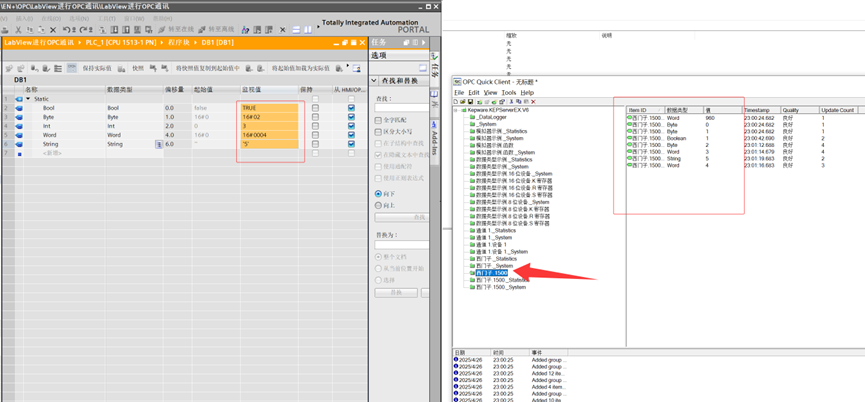
Task: Click the 保持实际值 keep actual values button
Action: [x=97, y=68]
